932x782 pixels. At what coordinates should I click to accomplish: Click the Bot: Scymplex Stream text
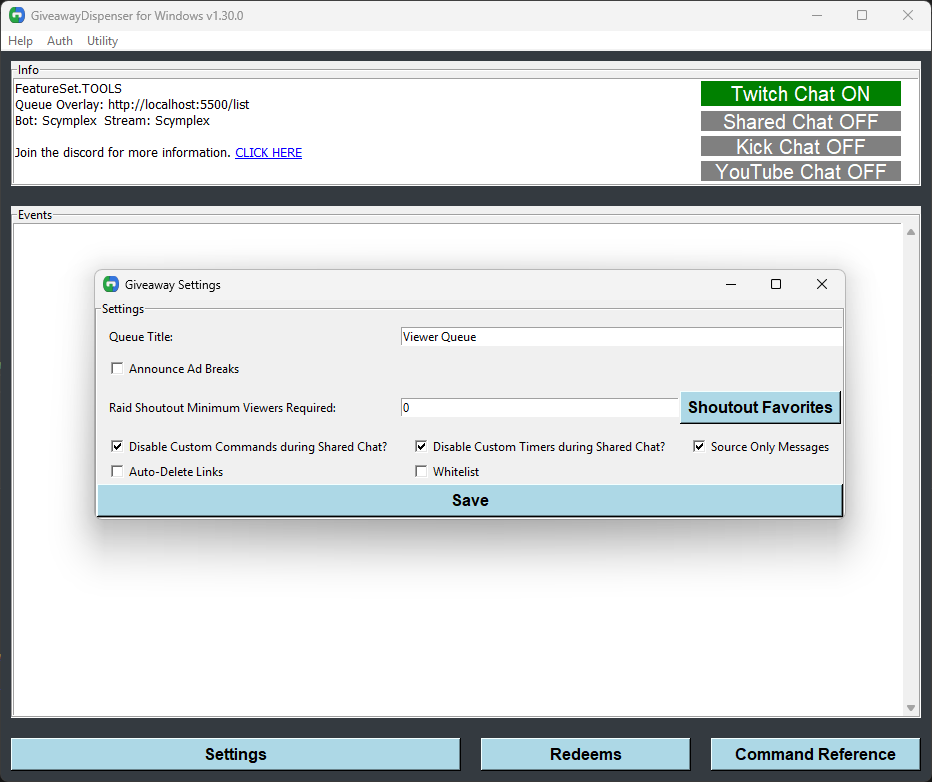112,121
